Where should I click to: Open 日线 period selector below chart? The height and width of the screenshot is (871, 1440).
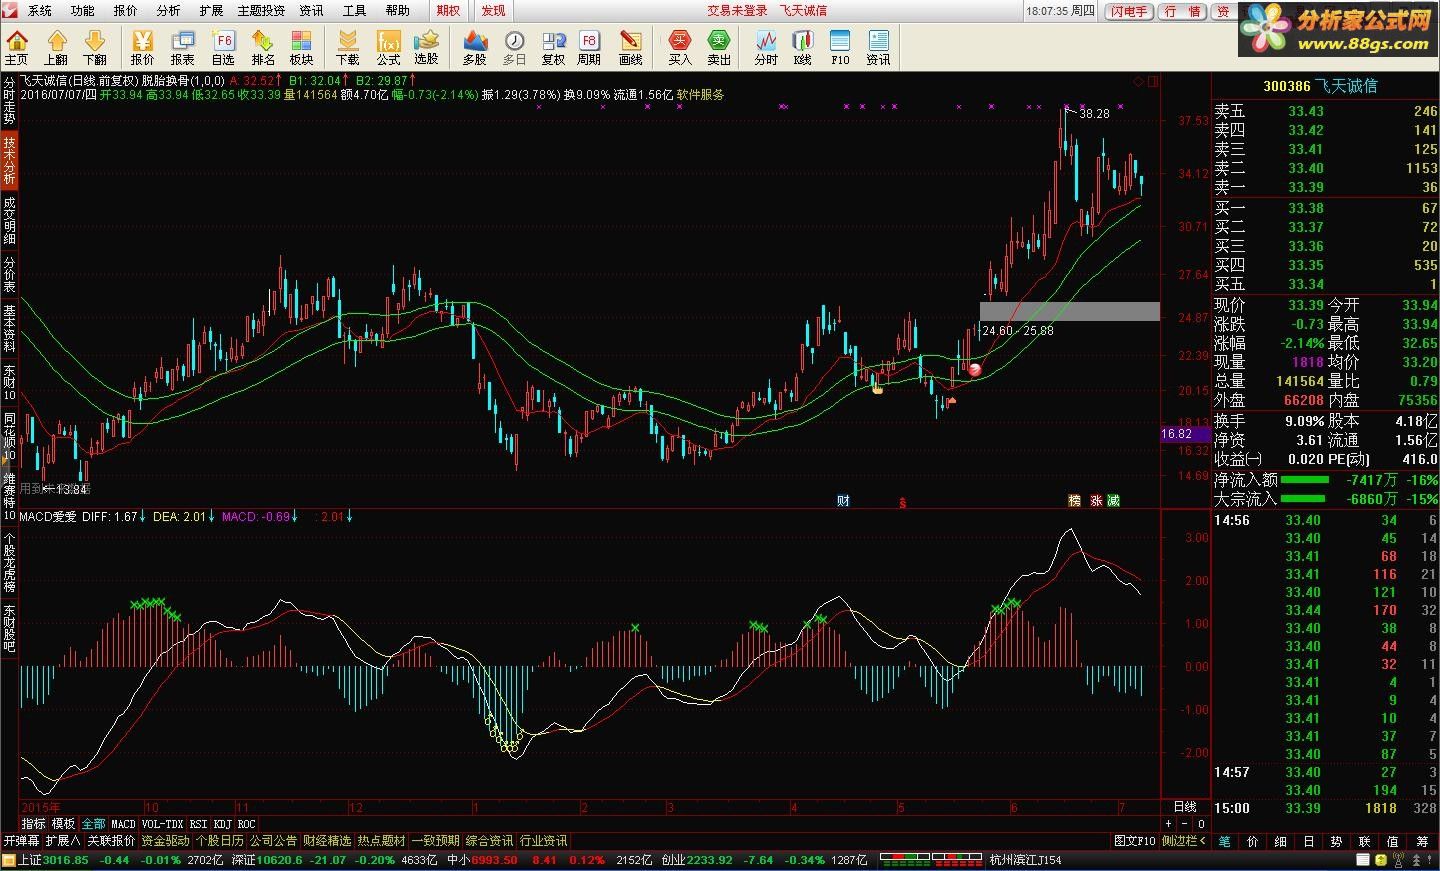[1185, 806]
